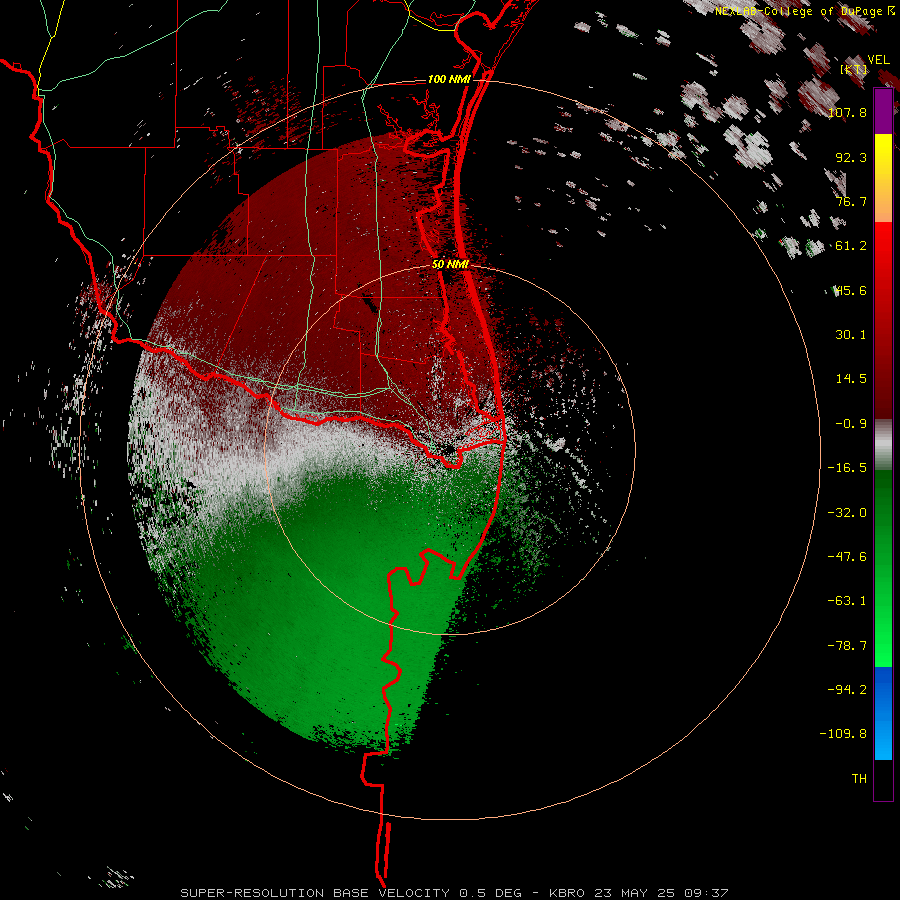Select the 92.3 legend value

click(851, 157)
